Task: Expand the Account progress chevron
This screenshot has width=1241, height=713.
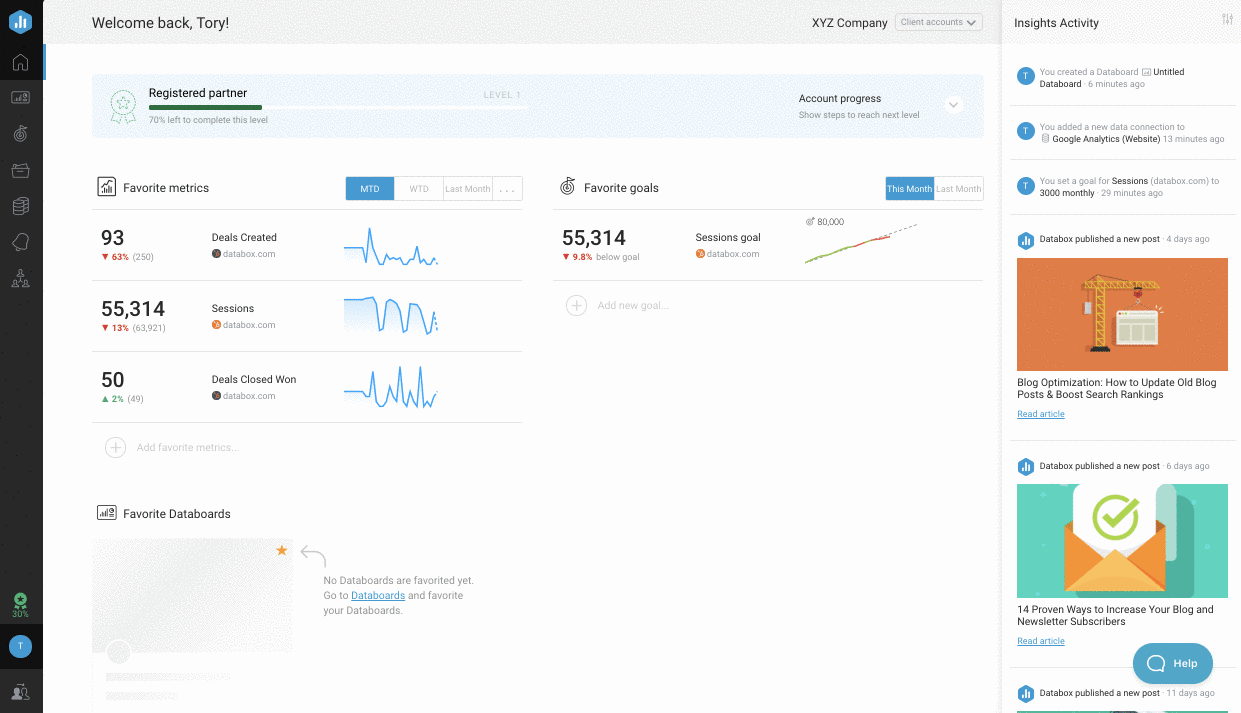Action: [x=953, y=105]
